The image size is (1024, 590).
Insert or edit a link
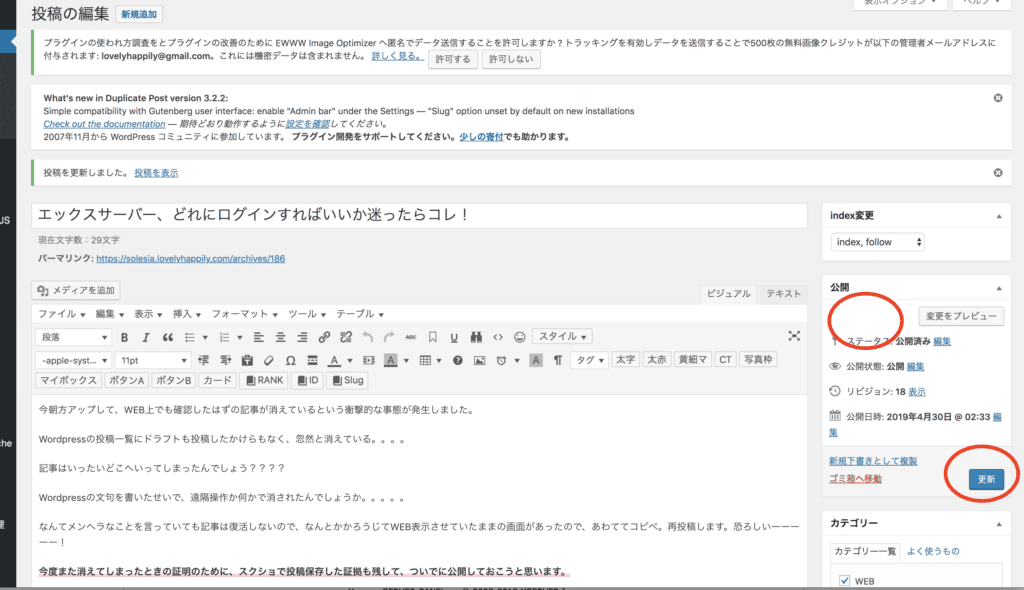tap(324, 337)
